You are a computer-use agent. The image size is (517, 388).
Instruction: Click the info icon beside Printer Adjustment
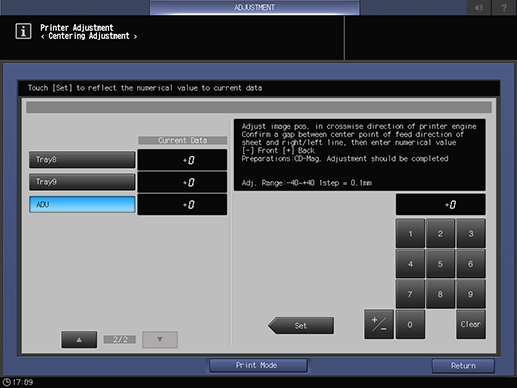tap(23, 31)
